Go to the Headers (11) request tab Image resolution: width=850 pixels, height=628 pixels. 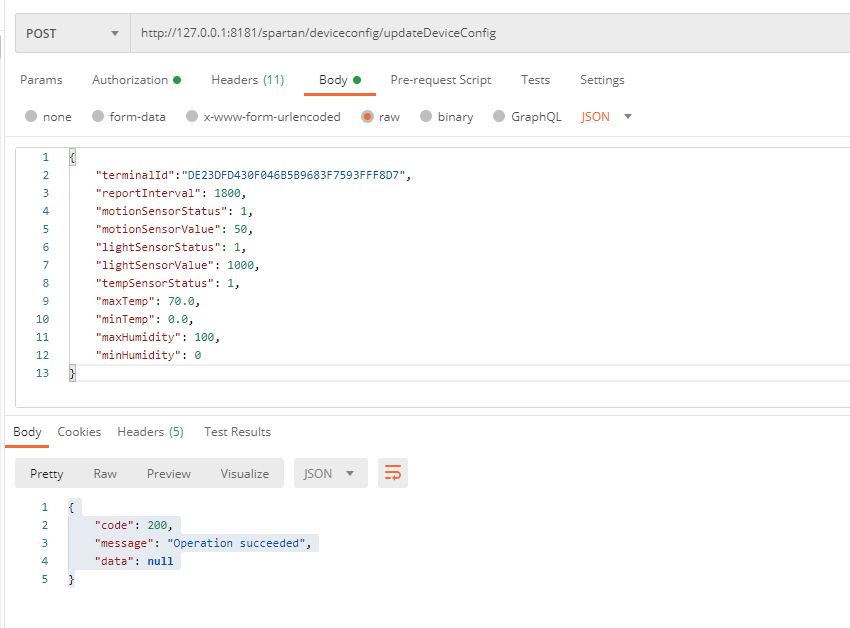click(247, 80)
